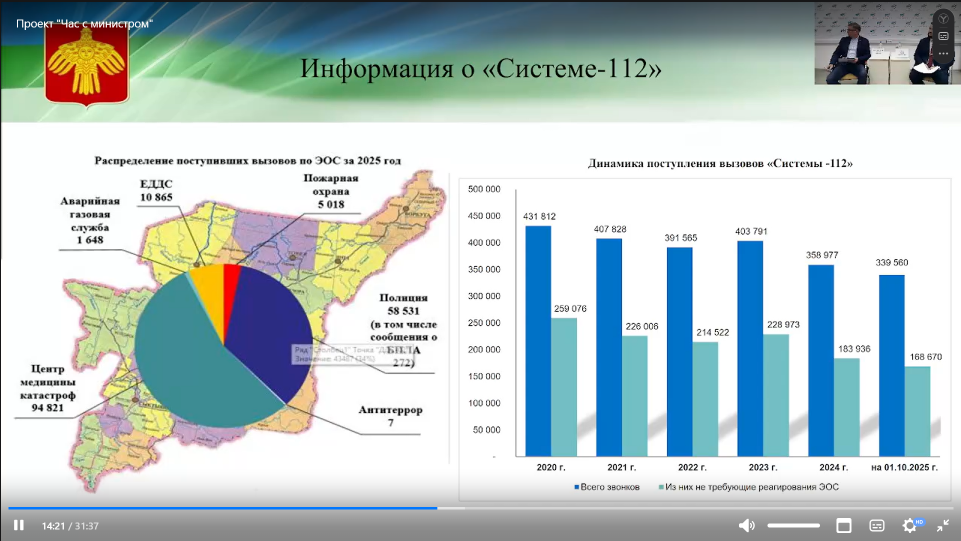Click the dark blue 2020 bar labeled 431 812
961x541 pixels.
pyautogui.click(x=538, y=340)
